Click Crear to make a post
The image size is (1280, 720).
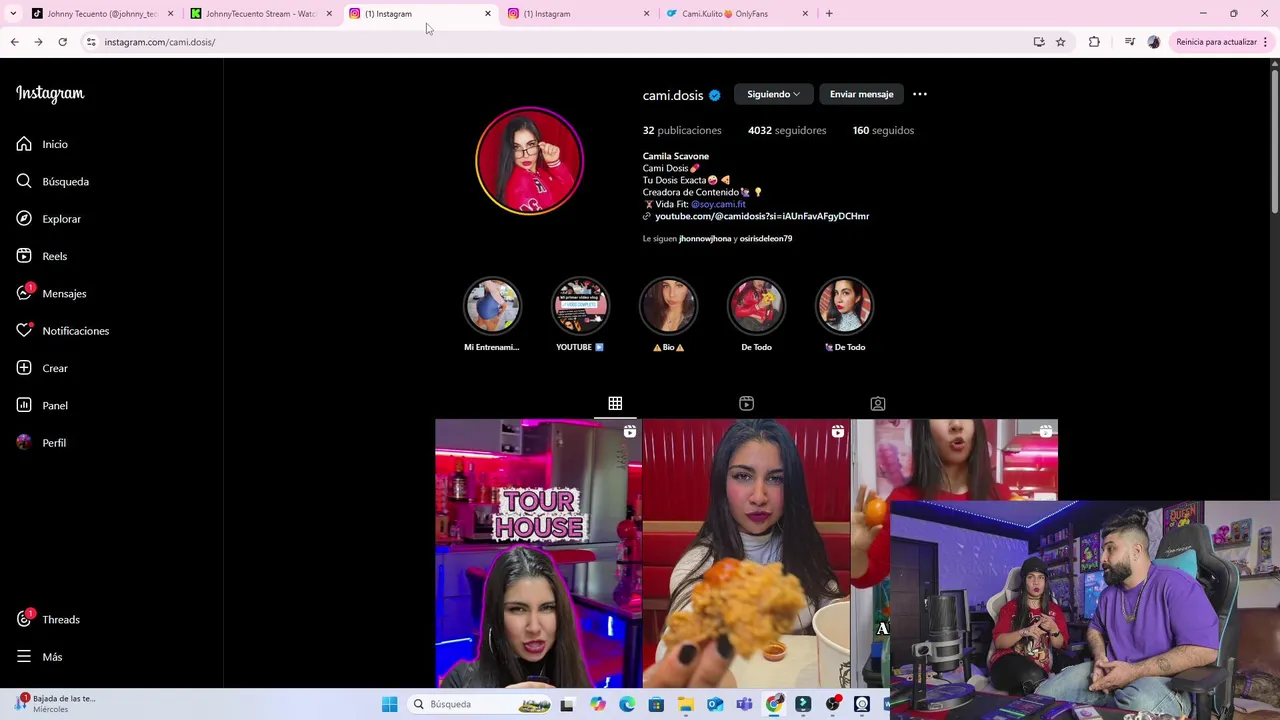pos(42,368)
